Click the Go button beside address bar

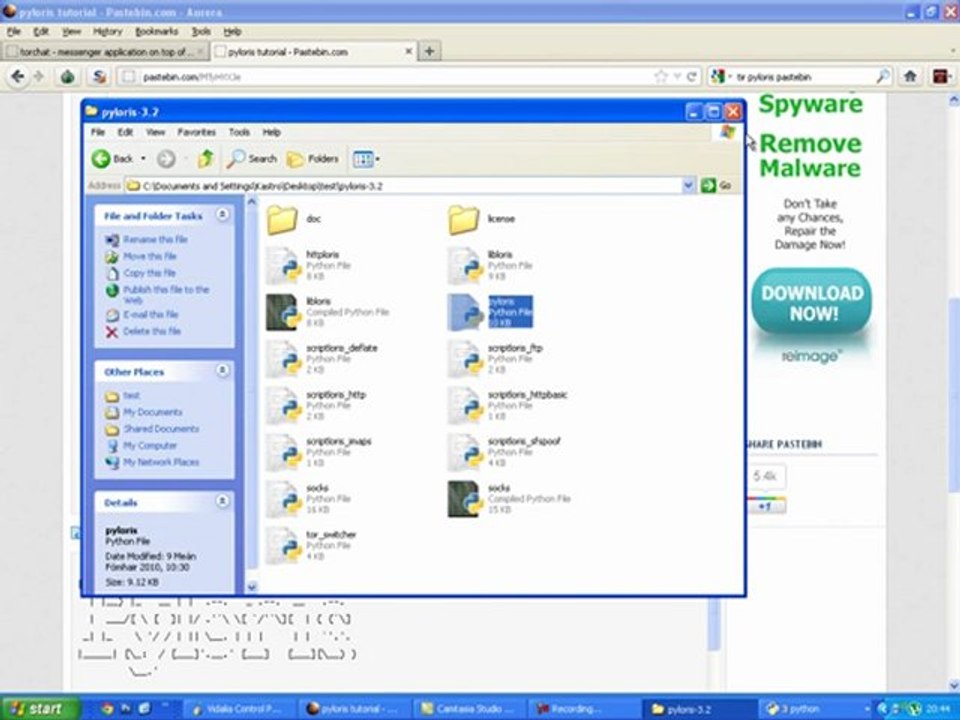(716, 186)
